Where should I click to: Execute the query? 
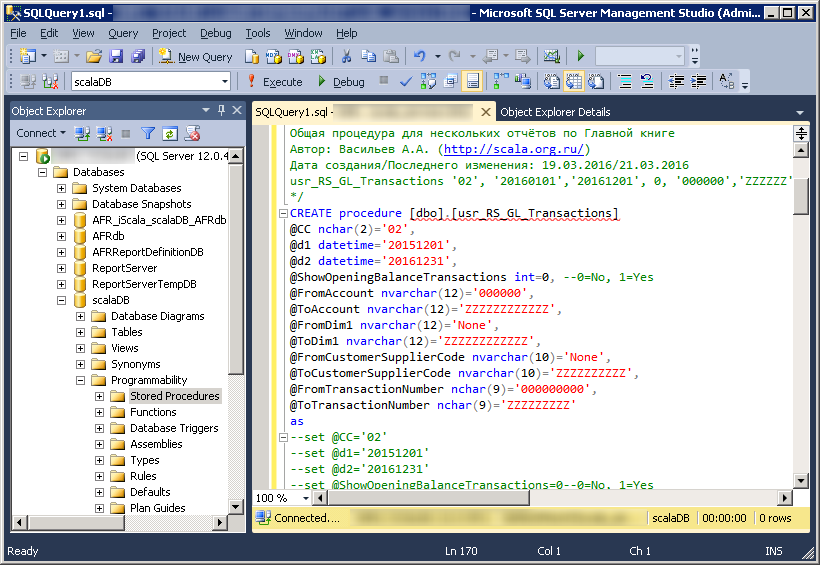pyautogui.click(x=275, y=82)
